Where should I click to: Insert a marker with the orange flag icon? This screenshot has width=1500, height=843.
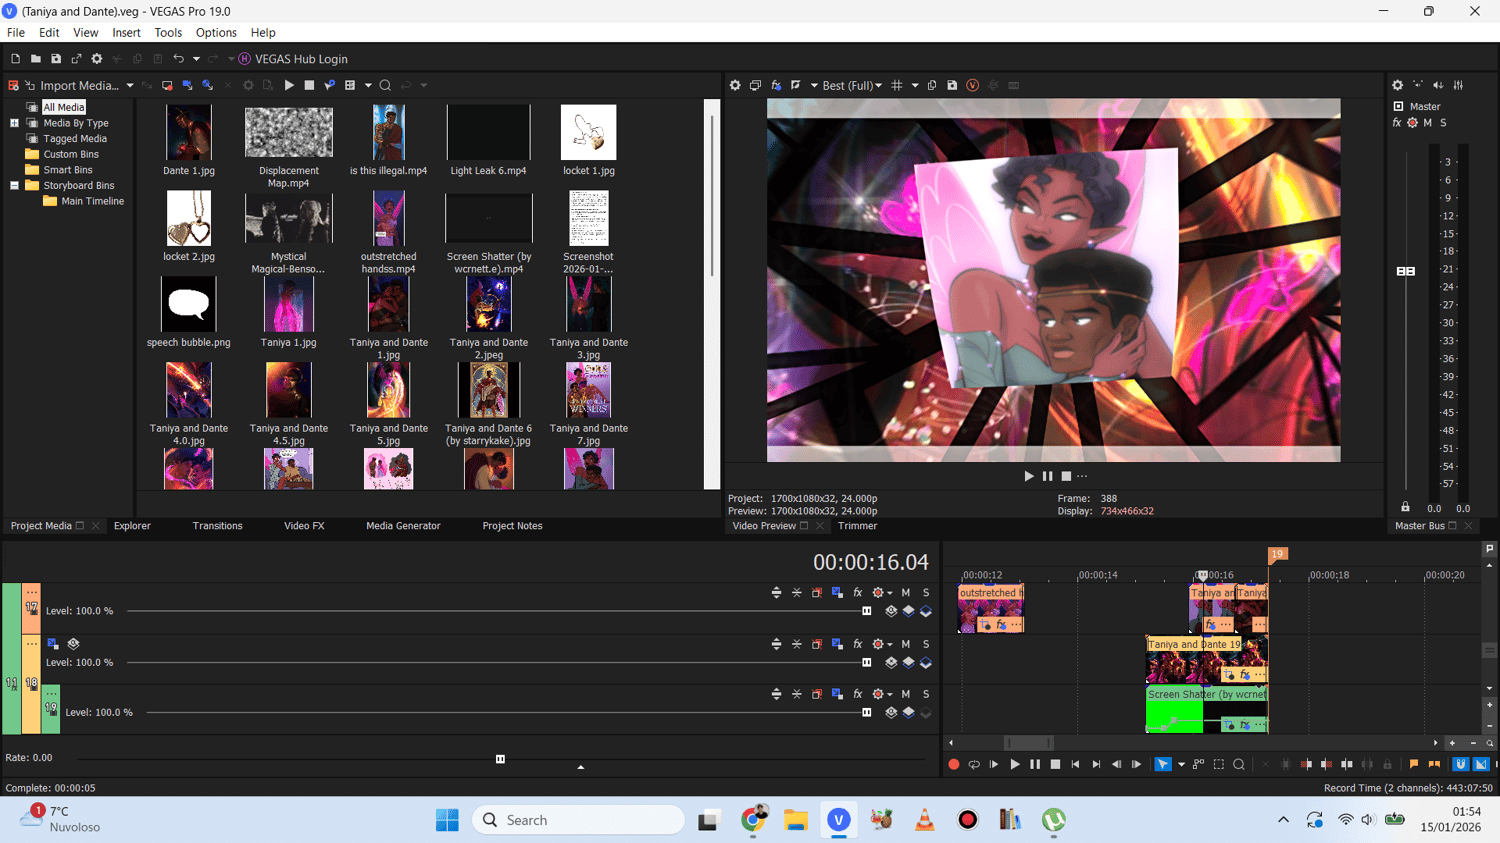coord(1414,765)
